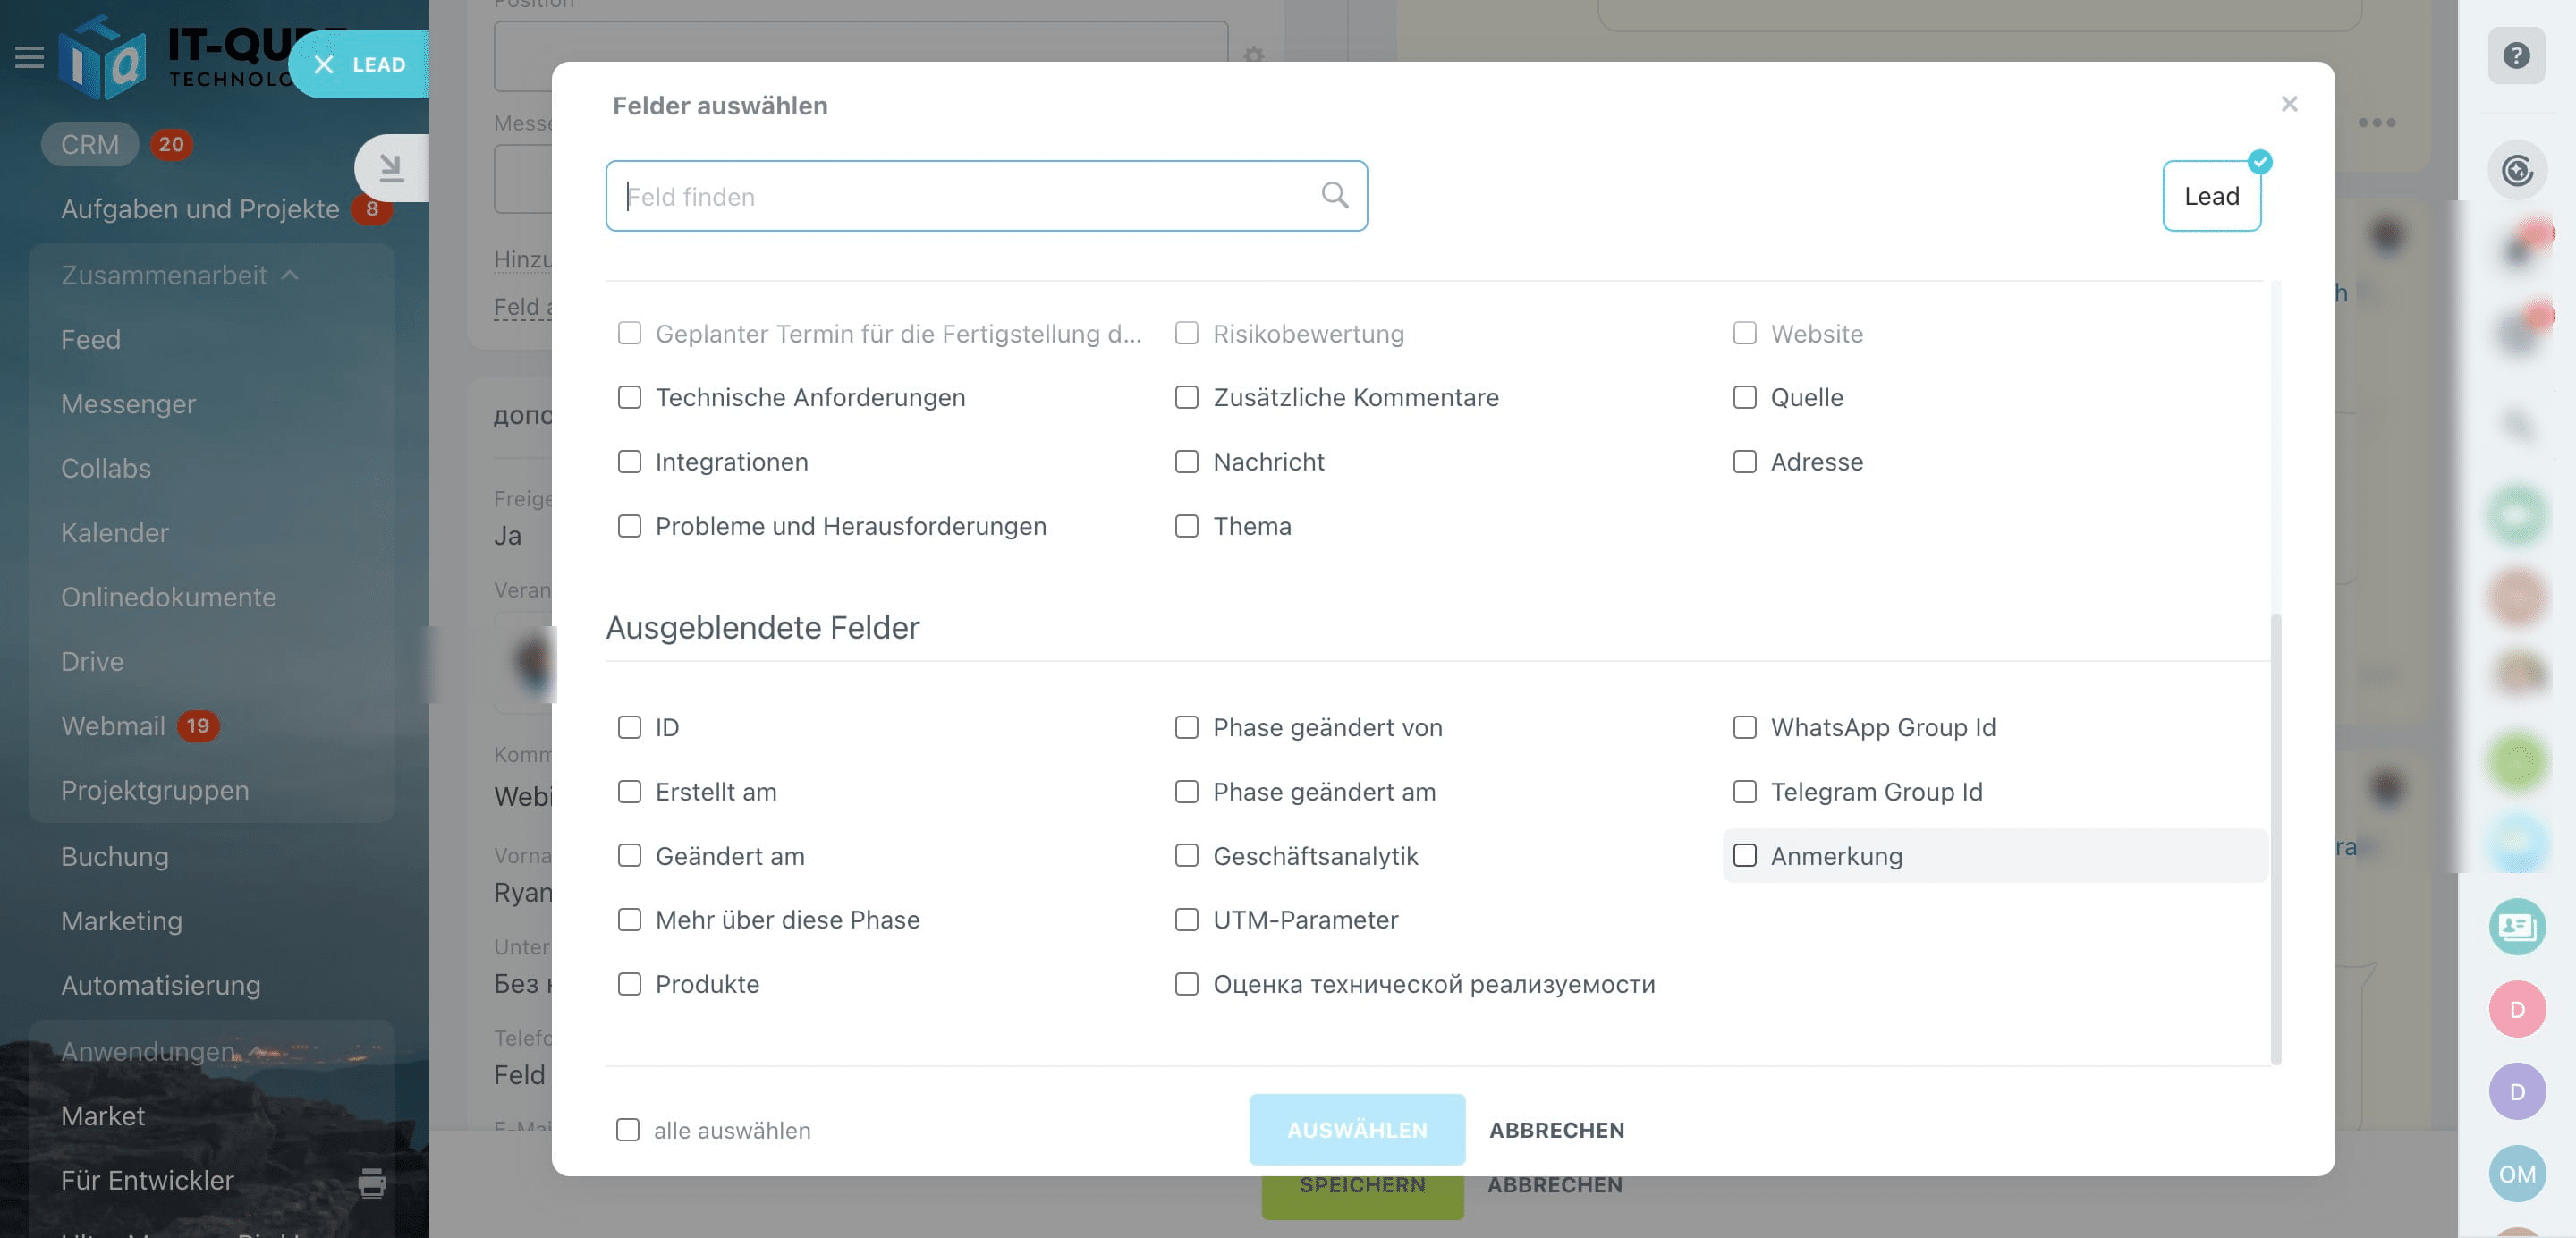2576x1238 pixels.
Task: Collapse the Anwendungen section chevron
Action: (x=255, y=1051)
